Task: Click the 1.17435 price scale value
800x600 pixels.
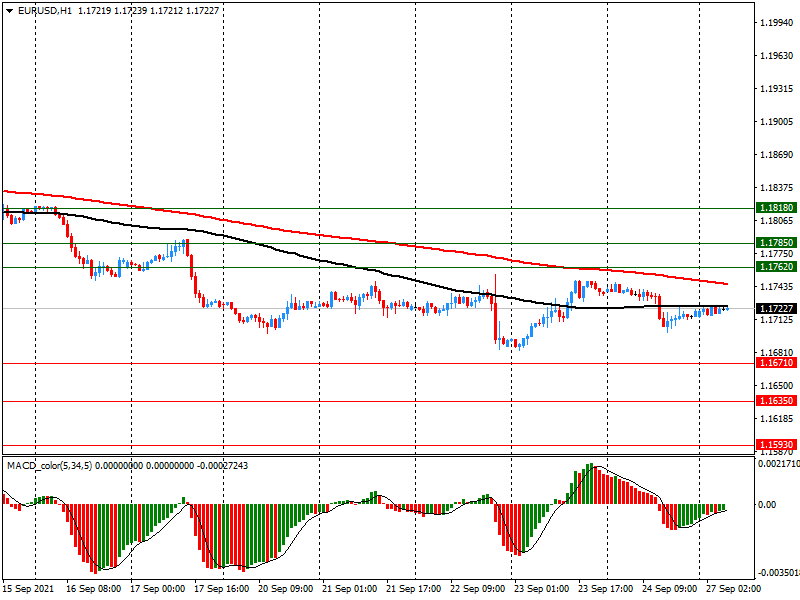Action: point(777,287)
